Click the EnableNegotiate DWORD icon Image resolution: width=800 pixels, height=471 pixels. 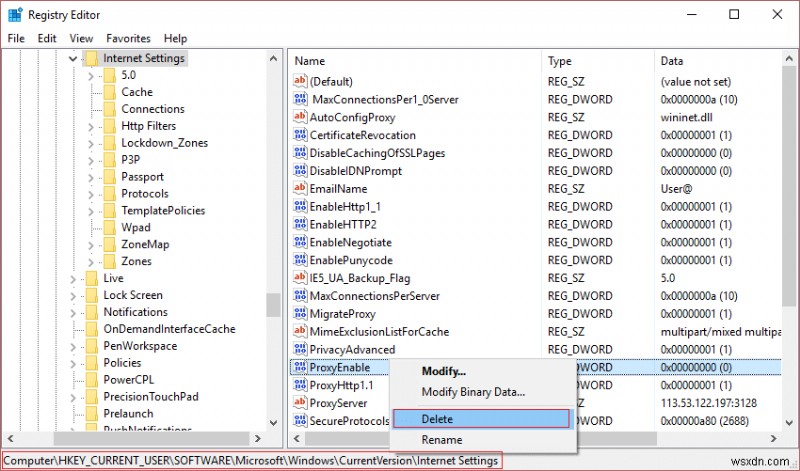point(300,242)
